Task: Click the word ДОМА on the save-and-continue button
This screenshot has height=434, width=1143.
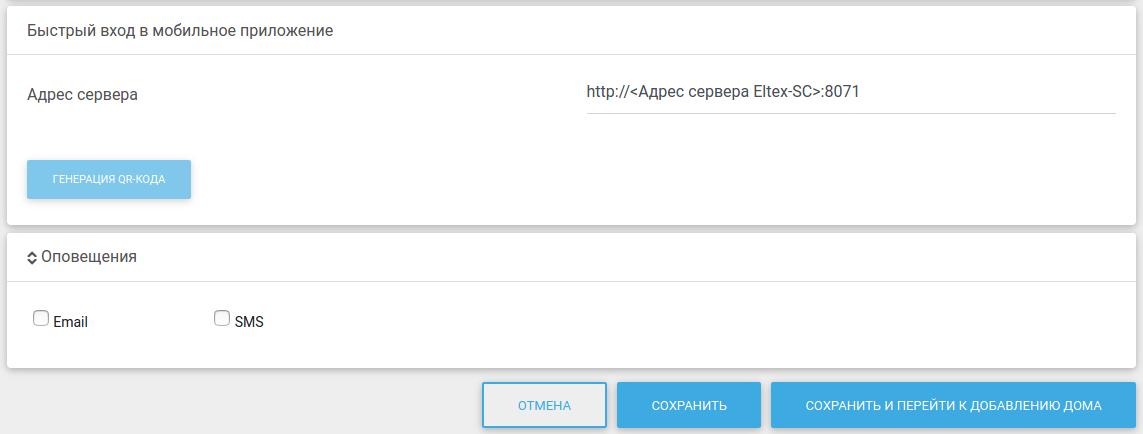Action: 1083,406
